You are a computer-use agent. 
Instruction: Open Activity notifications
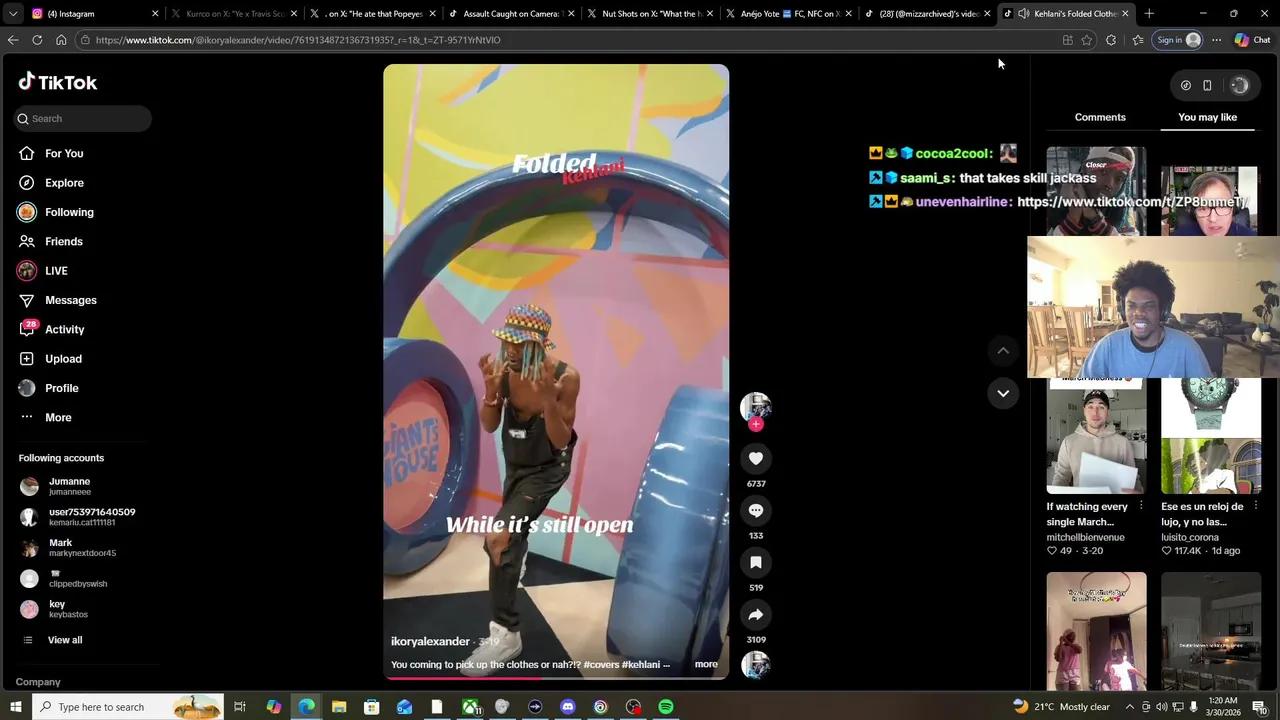64,329
